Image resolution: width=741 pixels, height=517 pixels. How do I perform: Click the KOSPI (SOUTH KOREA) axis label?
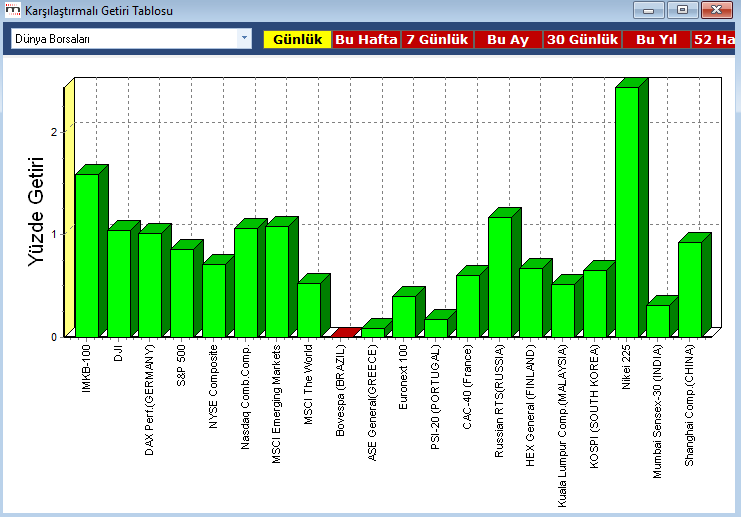tap(594, 406)
